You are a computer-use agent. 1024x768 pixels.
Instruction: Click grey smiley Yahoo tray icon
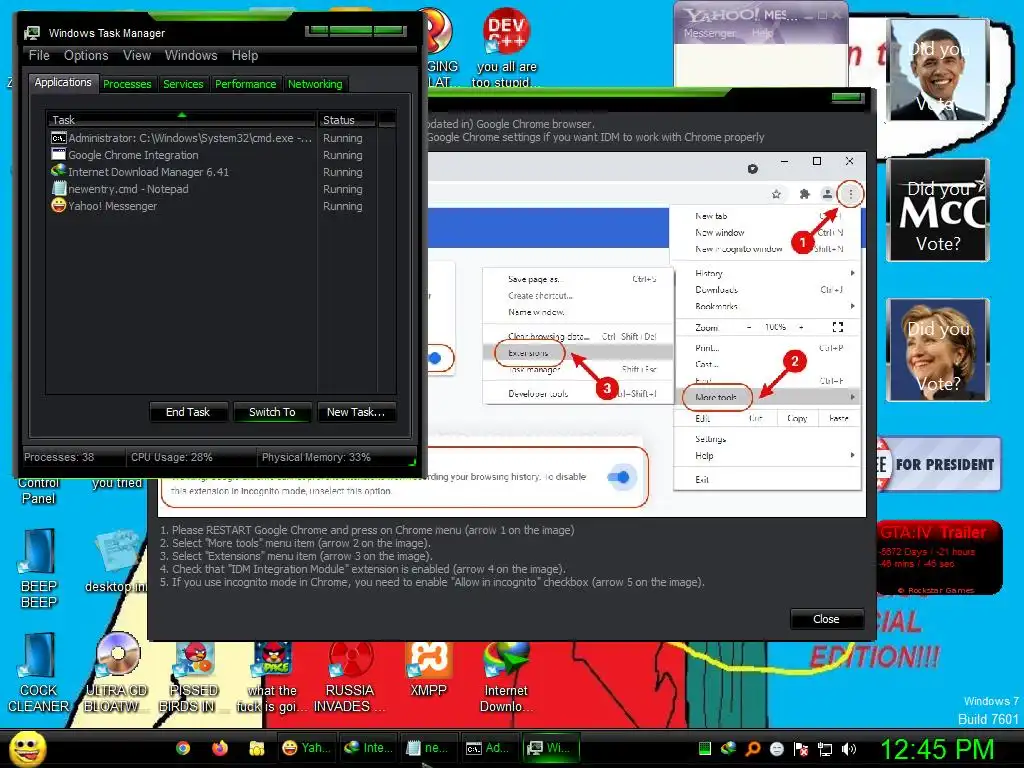tap(777, 749)
